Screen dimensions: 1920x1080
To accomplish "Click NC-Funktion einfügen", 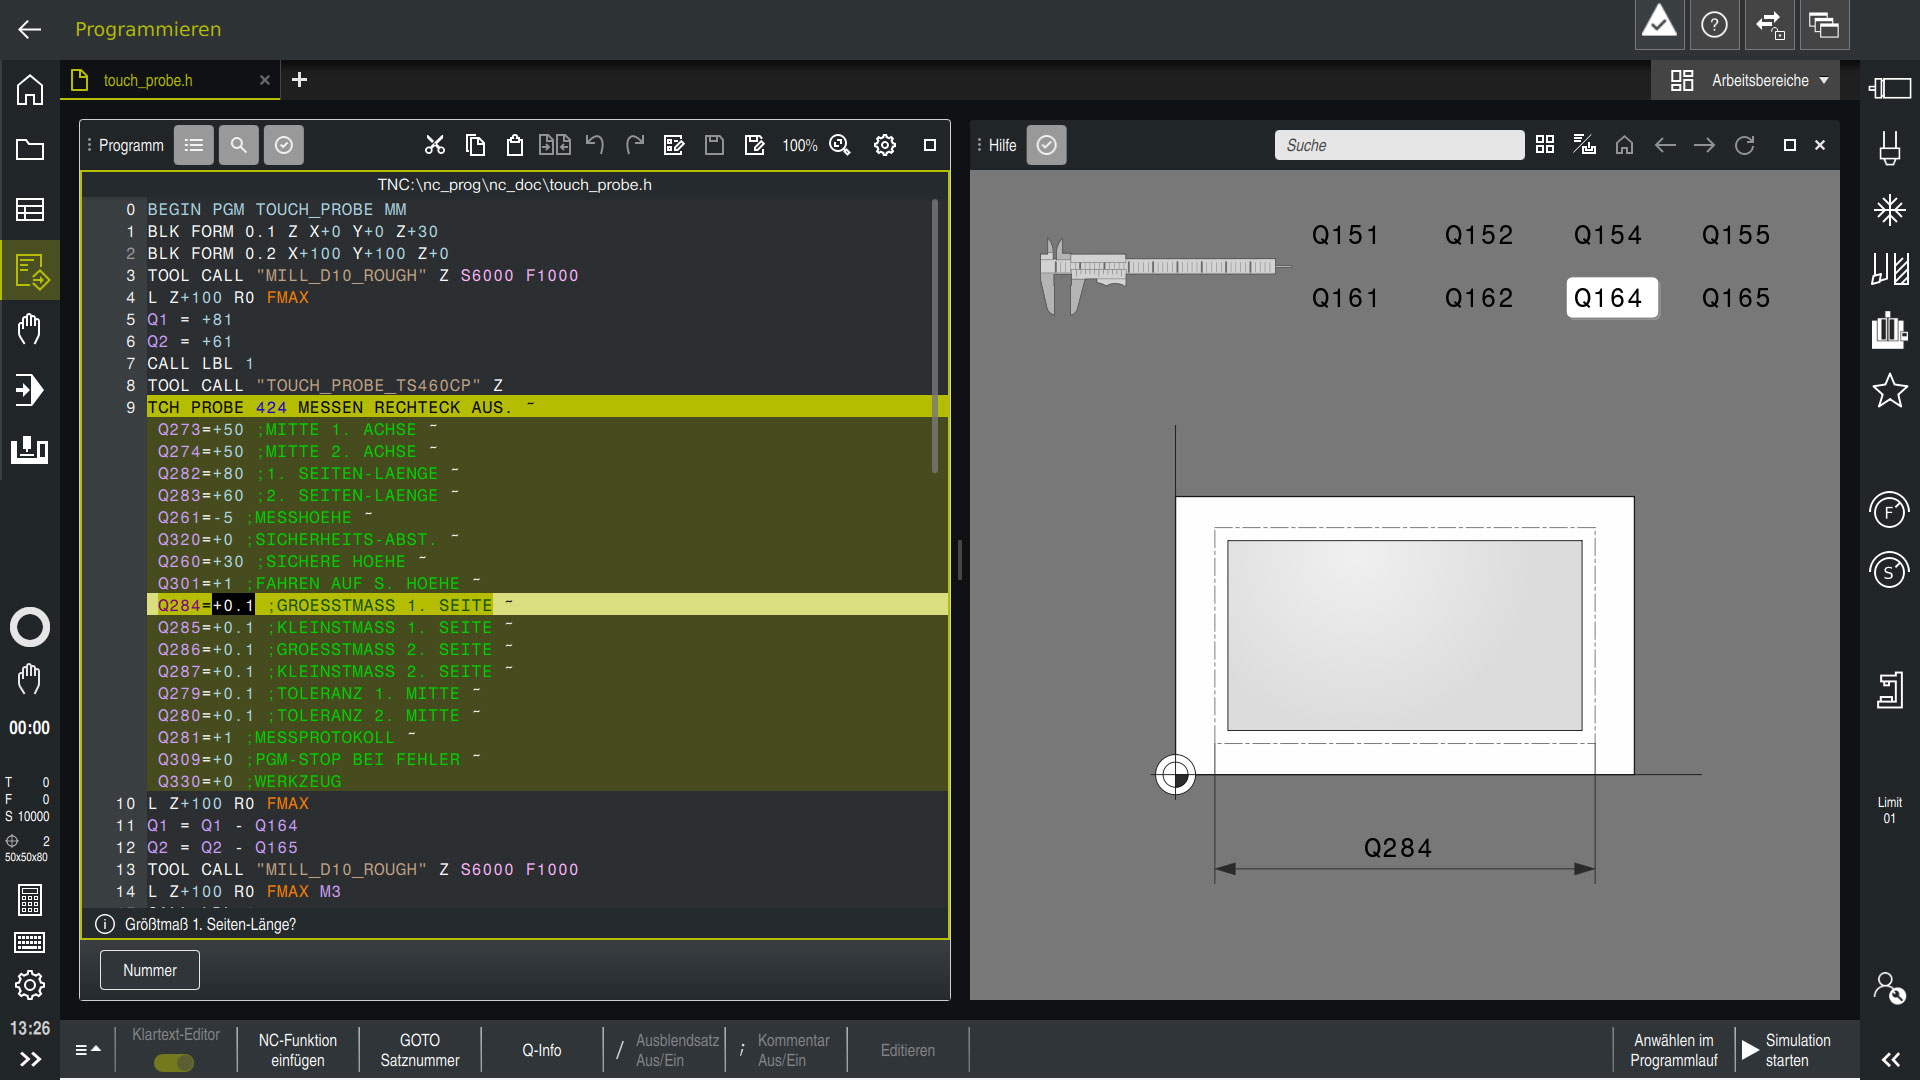I will point(298,1050).
